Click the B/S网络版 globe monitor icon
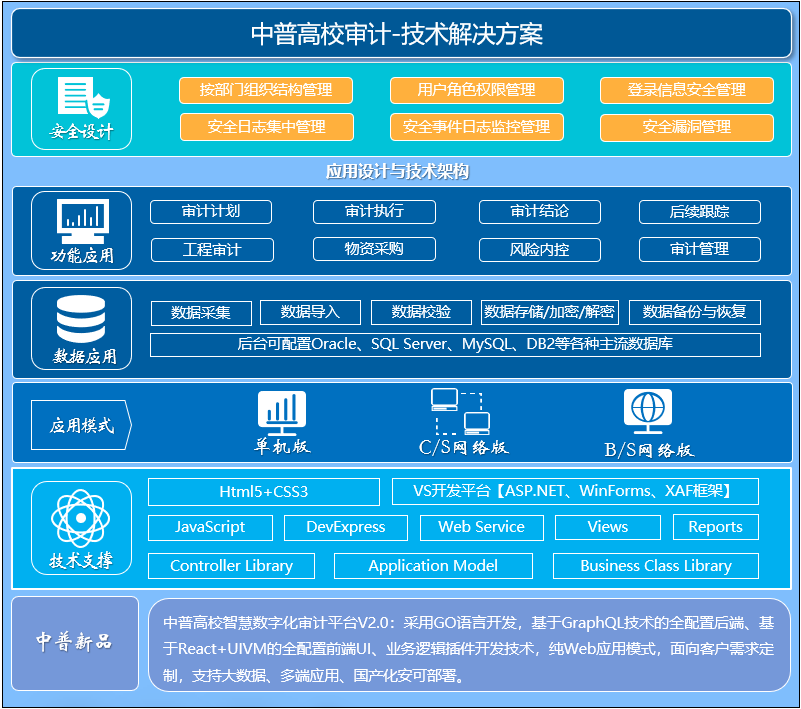Screen dimensions: 801x709 pos(648,412)
